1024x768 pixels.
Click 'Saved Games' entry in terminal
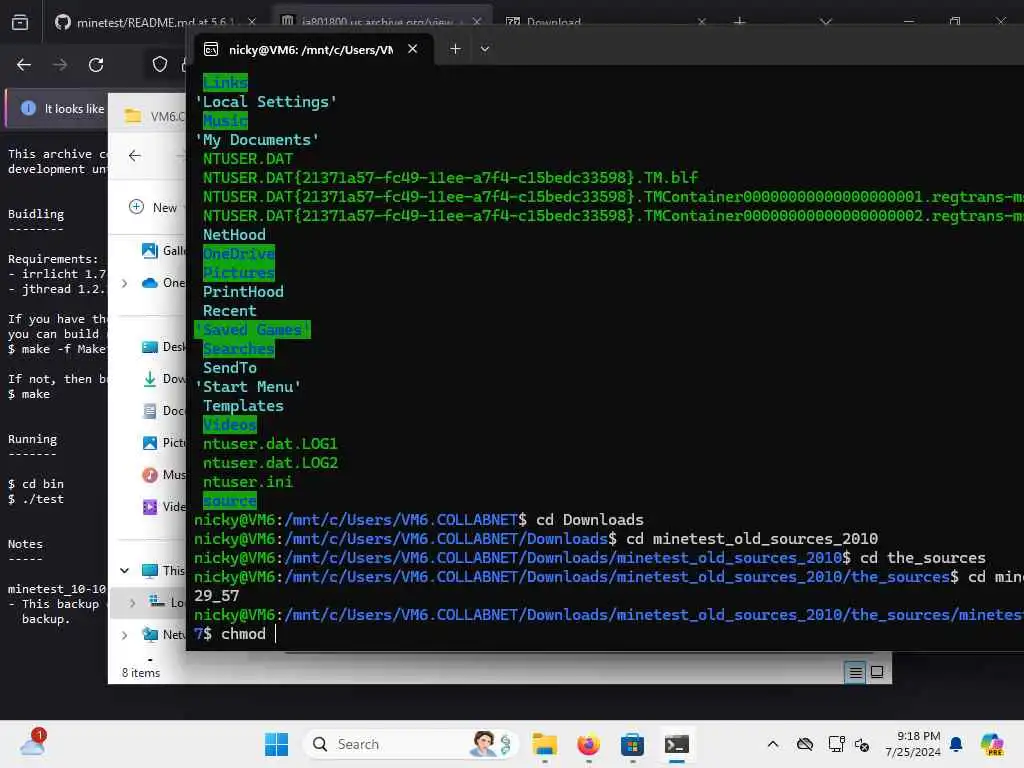pos(252,330)
